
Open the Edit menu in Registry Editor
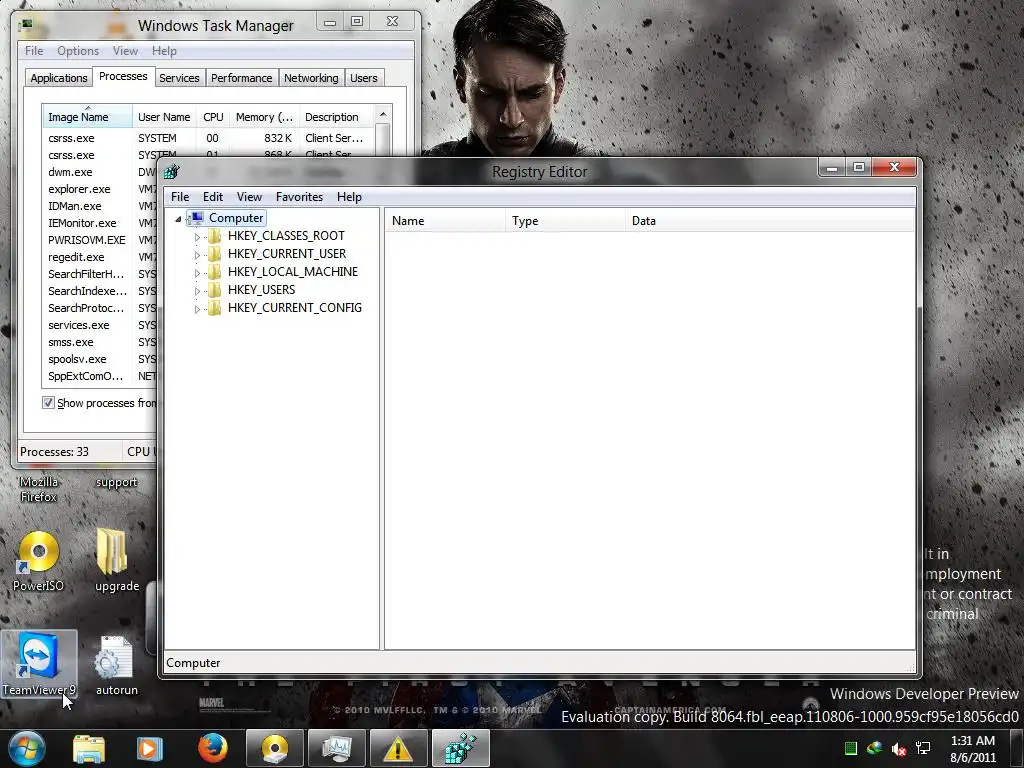[x=213, y=197]
